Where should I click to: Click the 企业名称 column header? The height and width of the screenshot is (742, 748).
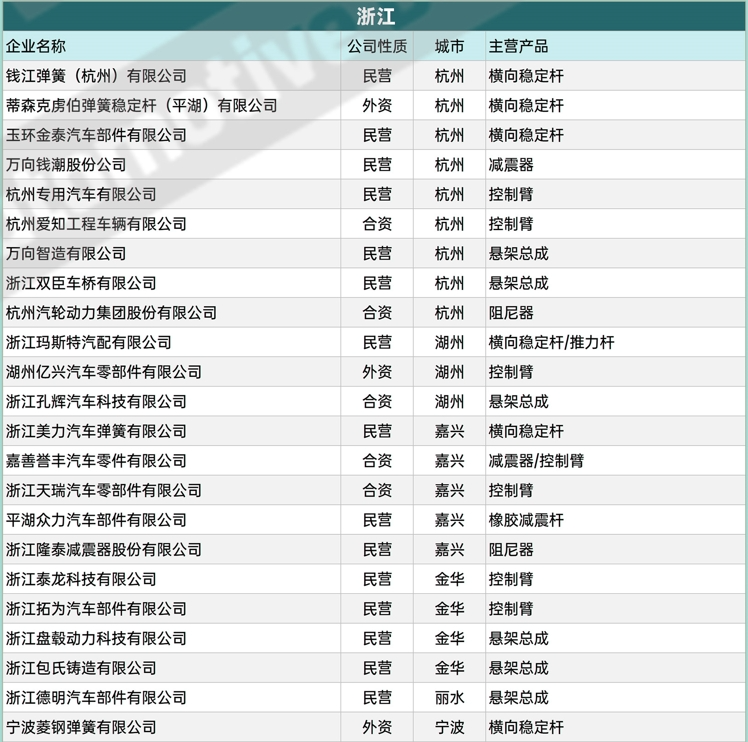pos(36,46)
